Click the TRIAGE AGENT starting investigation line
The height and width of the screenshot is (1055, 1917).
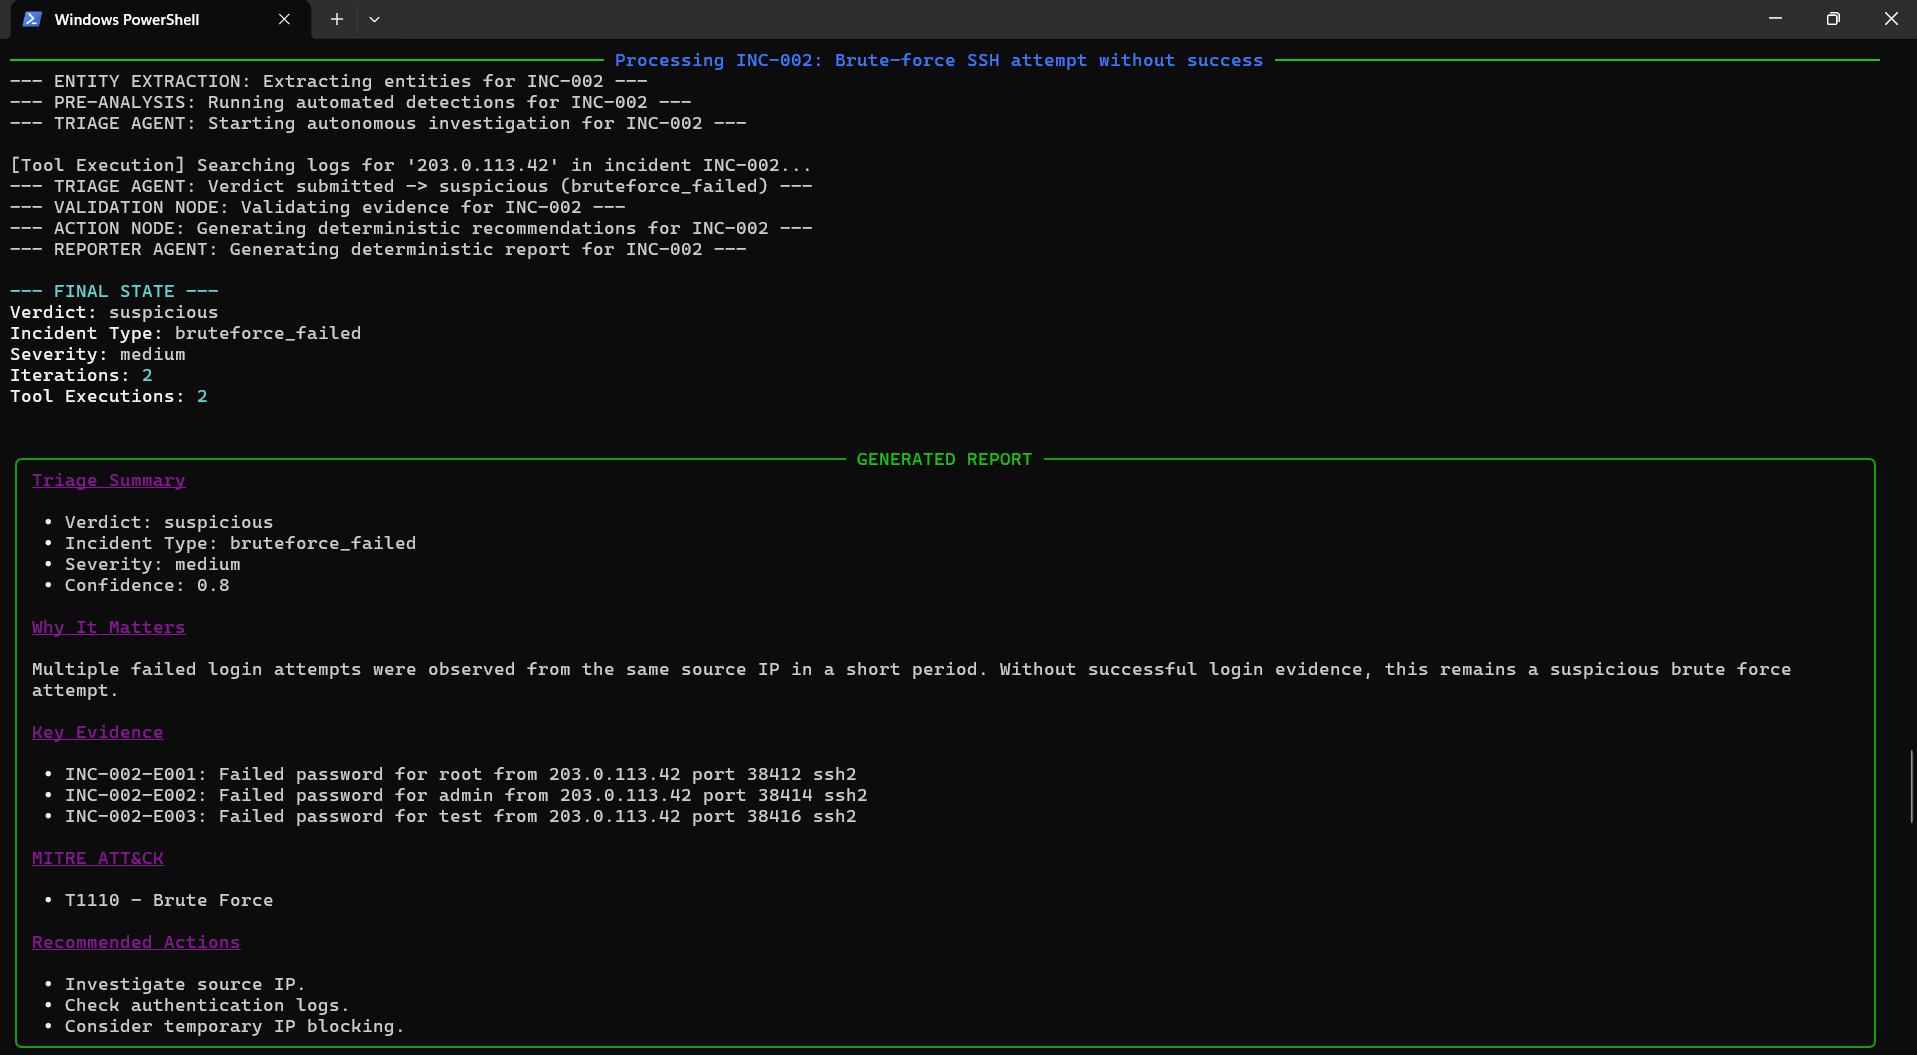[378, 123]
